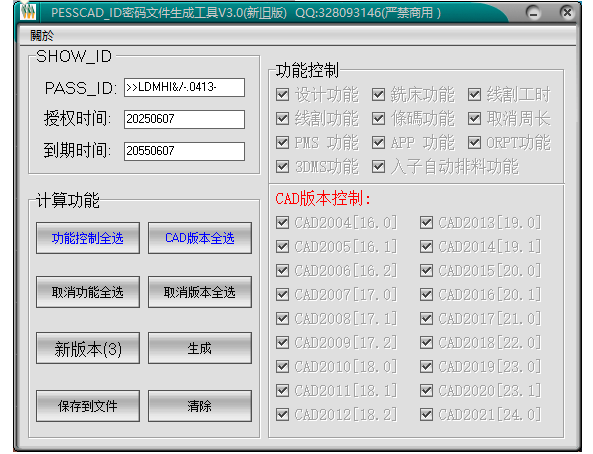Image resolution: width=593 pixels, height=454 pixels.
Task: Toggle CAD2017[21.0] checkbox
Action: (x=427, y=319)
